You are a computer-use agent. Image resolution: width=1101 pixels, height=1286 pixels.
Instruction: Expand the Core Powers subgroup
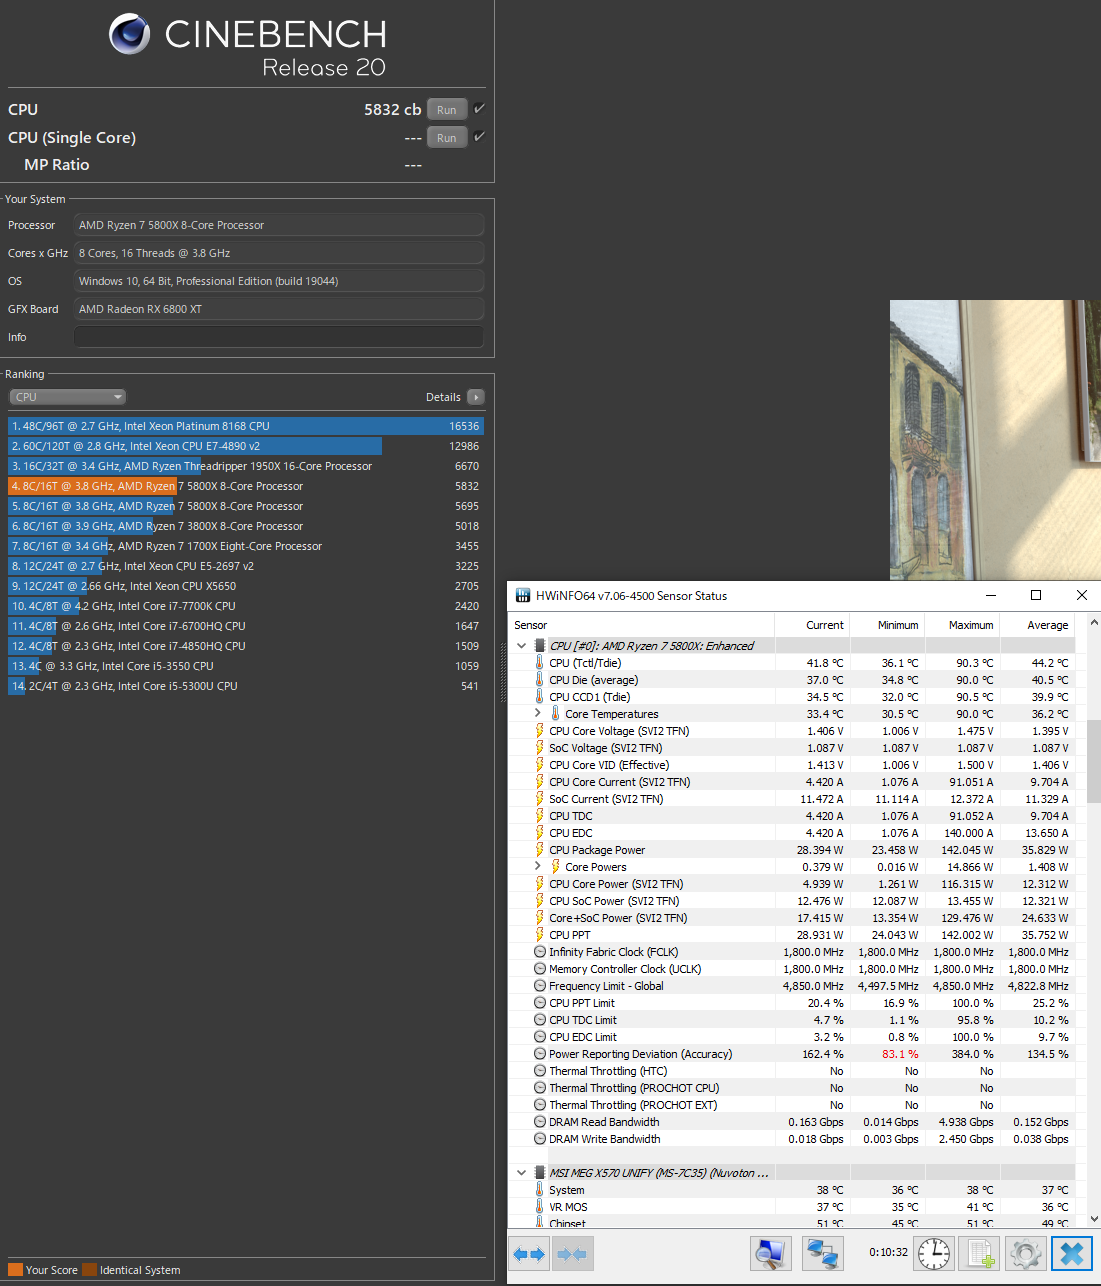538,866
